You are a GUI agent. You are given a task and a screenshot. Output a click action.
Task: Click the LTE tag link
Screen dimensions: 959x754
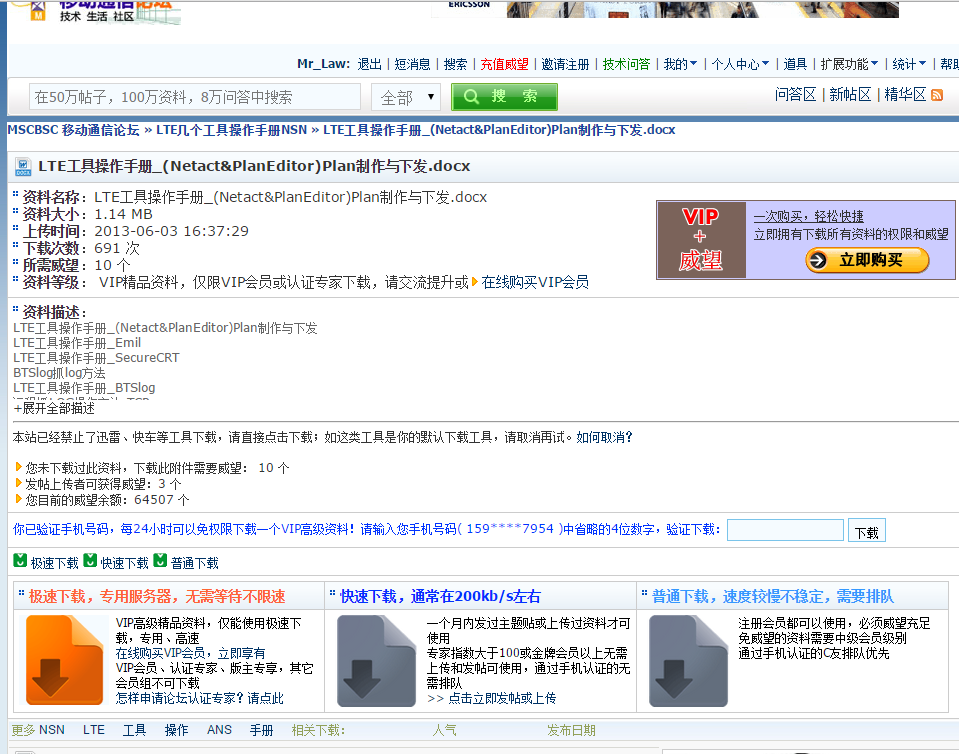pos(94,730)
